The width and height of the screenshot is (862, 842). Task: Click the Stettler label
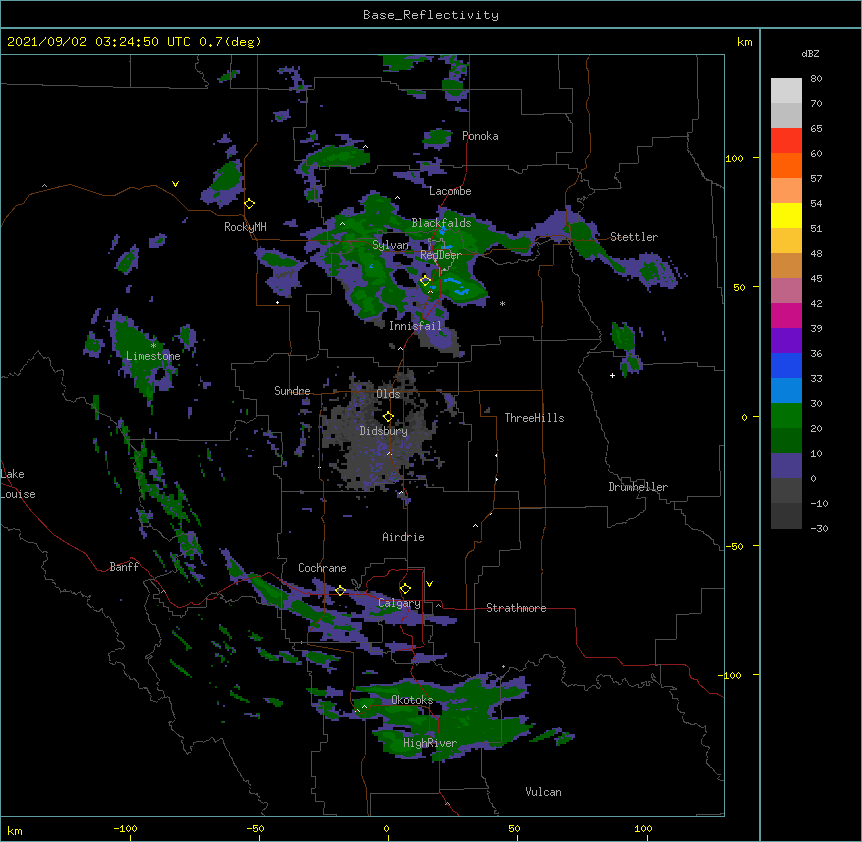(634, 237)
